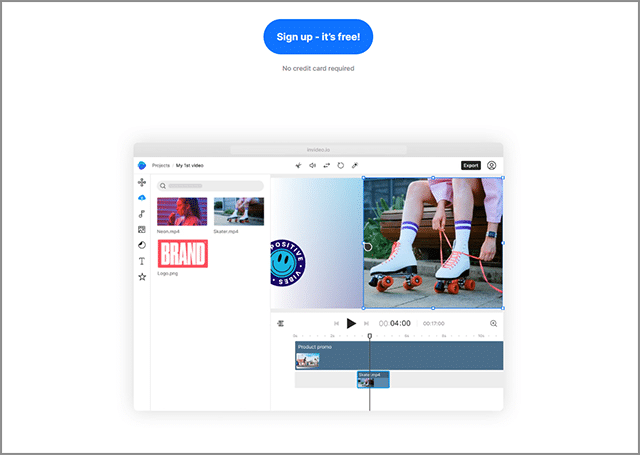
Task: Open the cloud uploads media panel
Action: click(142, 199)
